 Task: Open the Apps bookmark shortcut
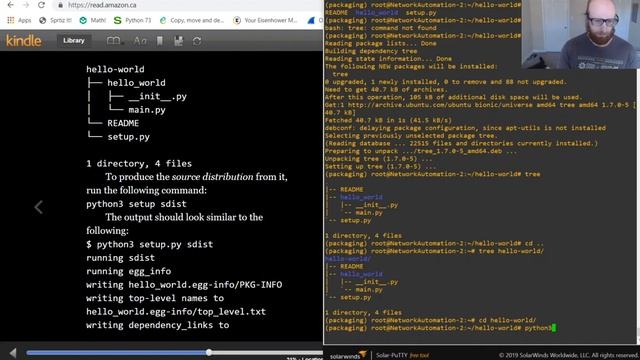point(19,20)
